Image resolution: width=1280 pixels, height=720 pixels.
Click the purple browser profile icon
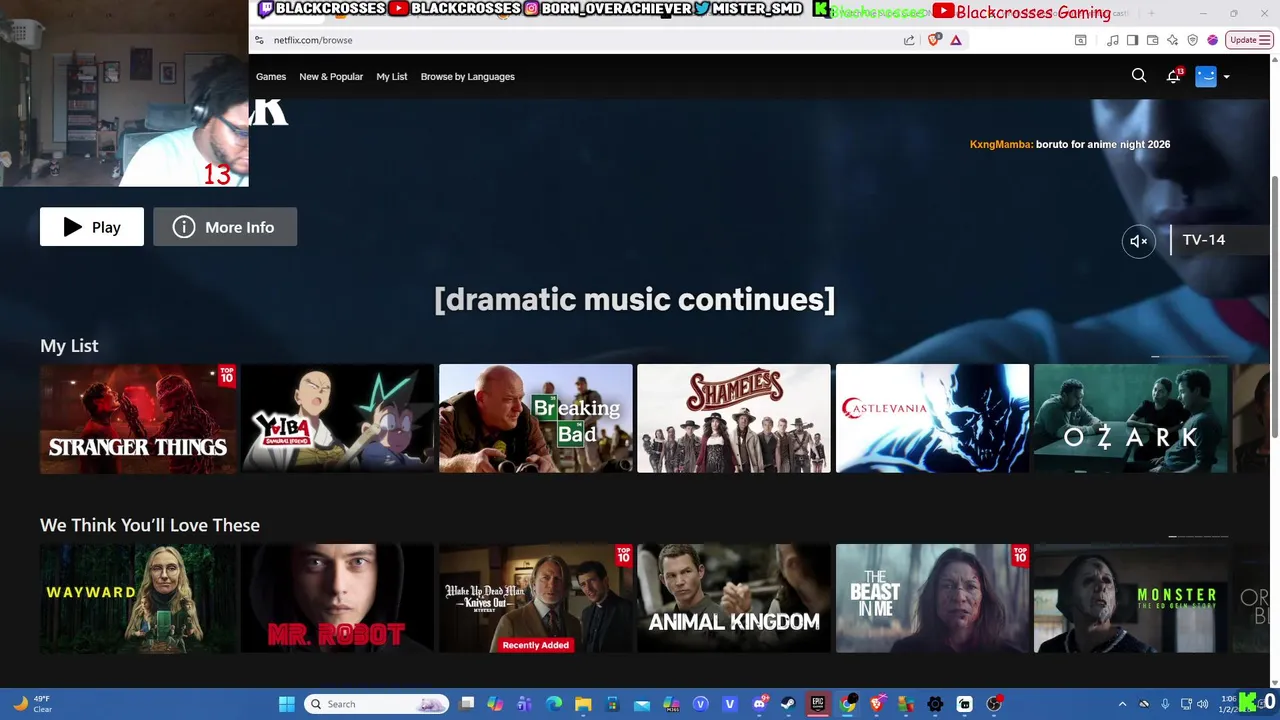[x=1213, y=40]
